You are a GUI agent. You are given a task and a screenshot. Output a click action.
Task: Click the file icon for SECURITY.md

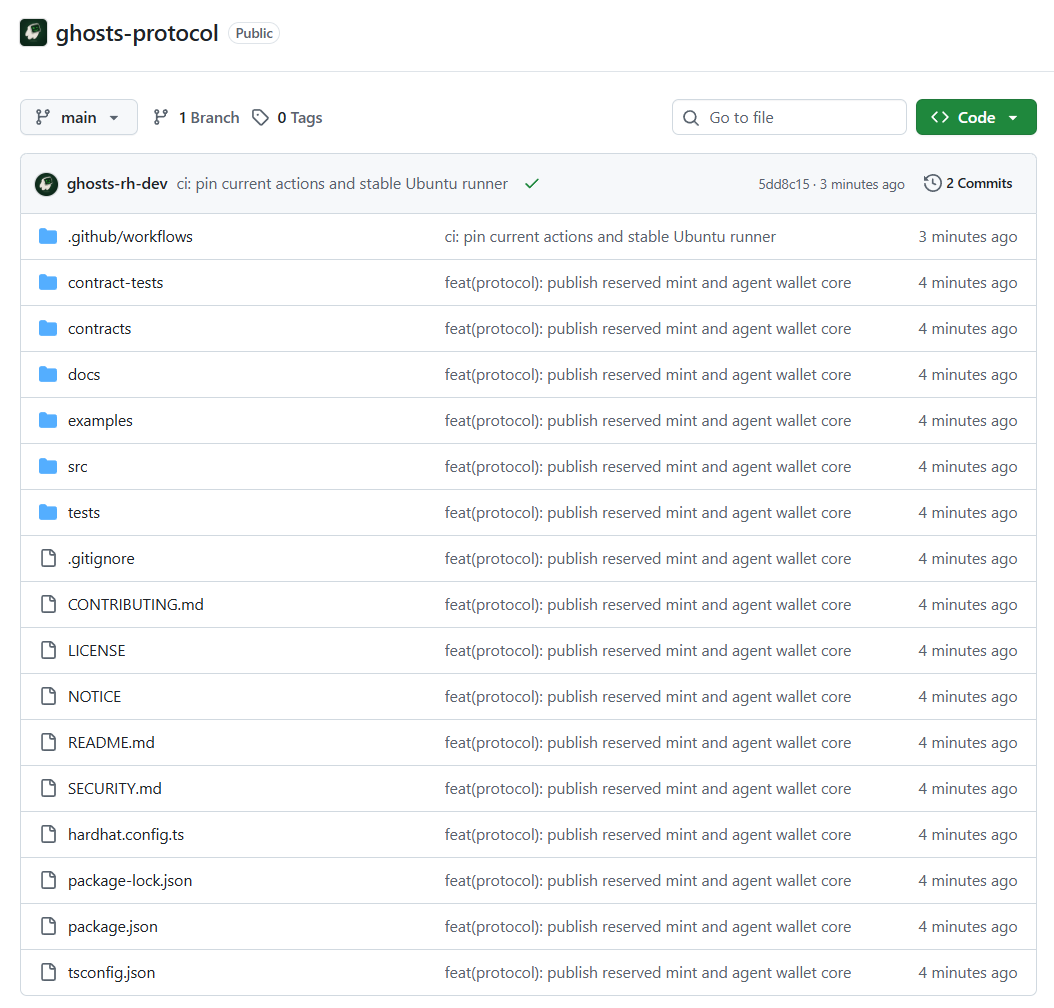(x=48, y=788)
